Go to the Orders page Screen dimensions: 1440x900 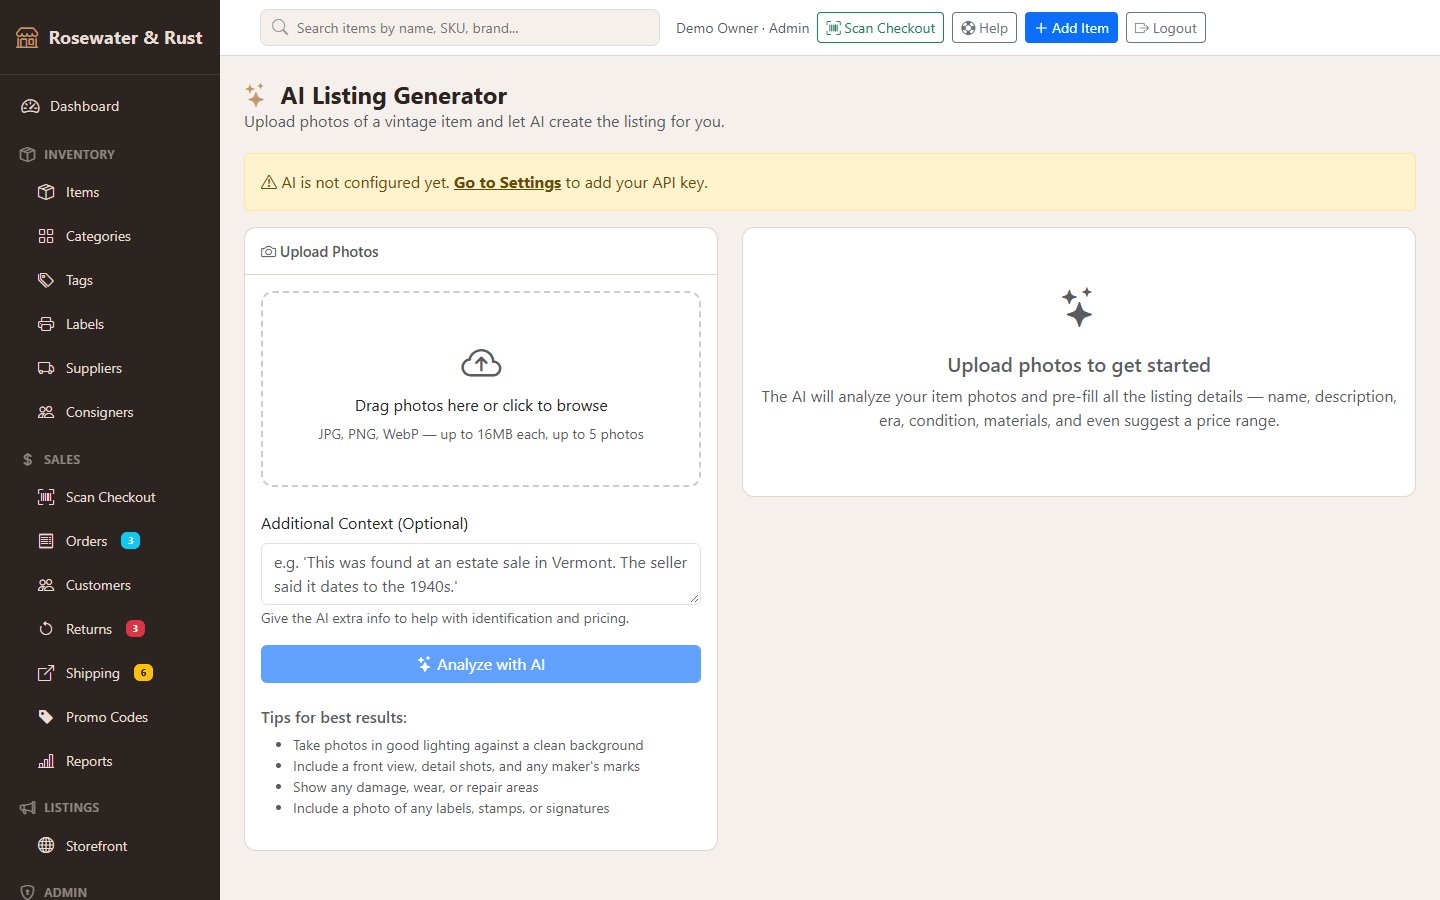110,541
